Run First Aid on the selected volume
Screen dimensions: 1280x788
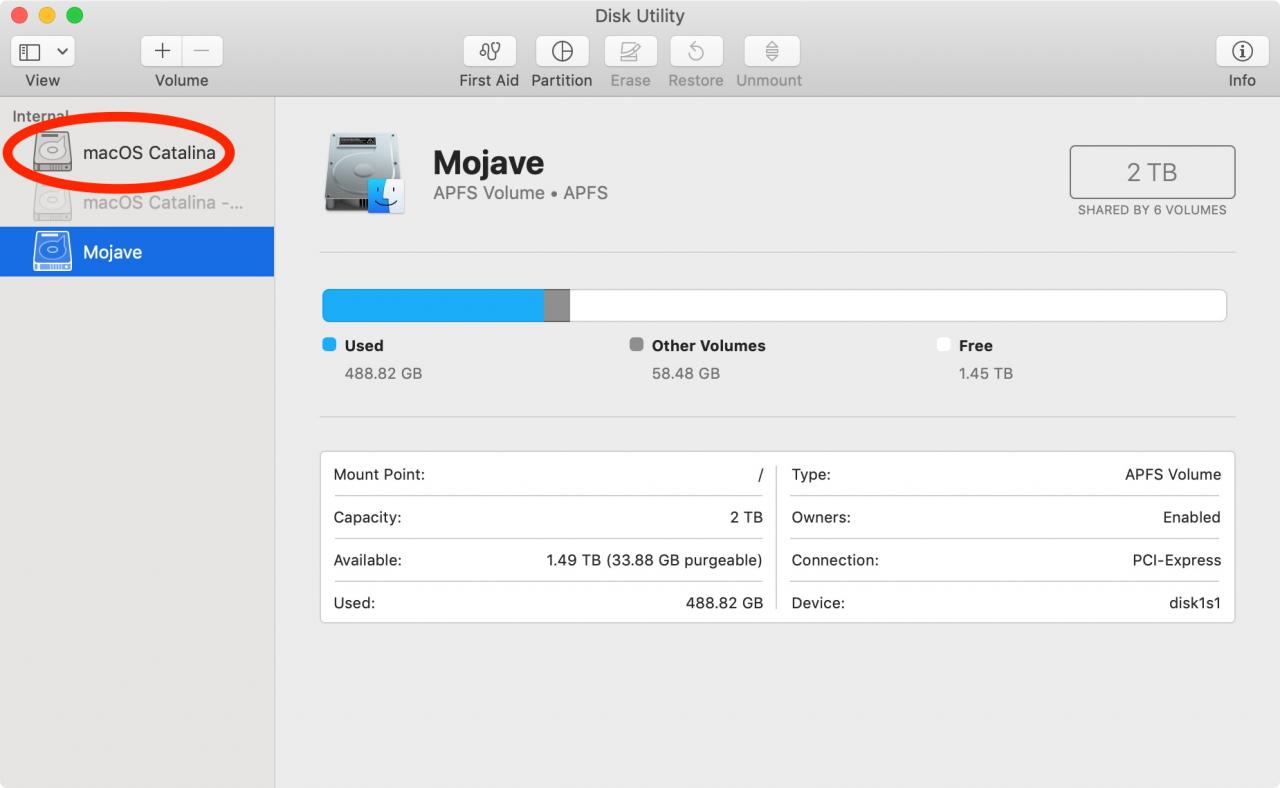(x=489, y=51)
